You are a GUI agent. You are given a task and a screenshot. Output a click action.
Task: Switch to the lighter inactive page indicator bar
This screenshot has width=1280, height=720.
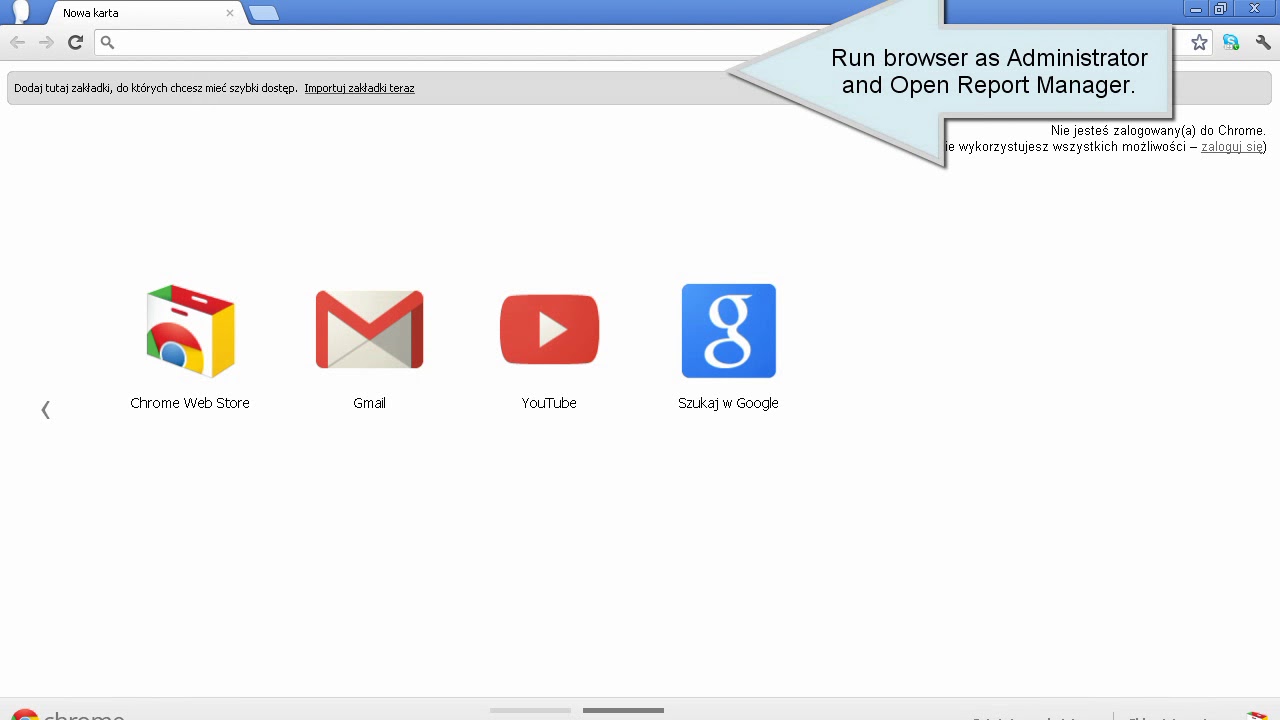(530, 711)
